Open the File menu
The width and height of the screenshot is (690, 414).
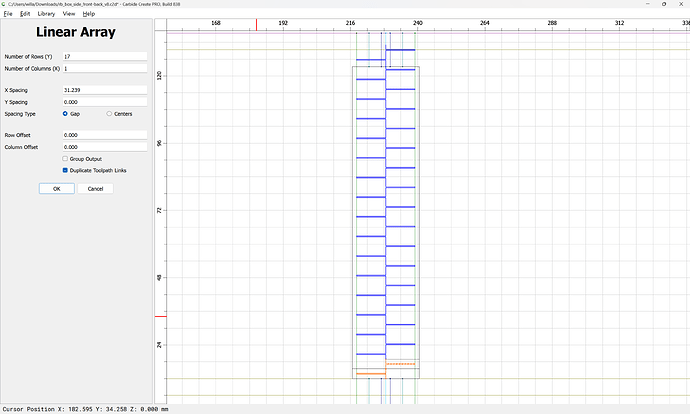(7, 14)
